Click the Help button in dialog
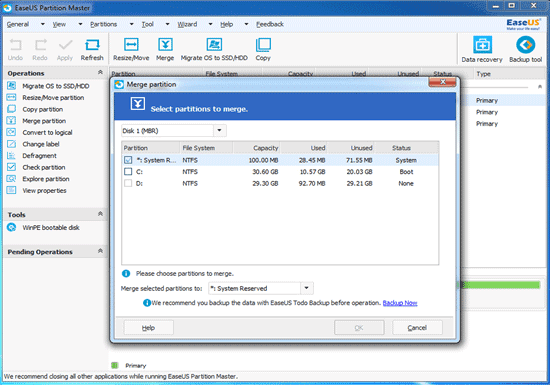The image size is (550, 385). (148, 328)
